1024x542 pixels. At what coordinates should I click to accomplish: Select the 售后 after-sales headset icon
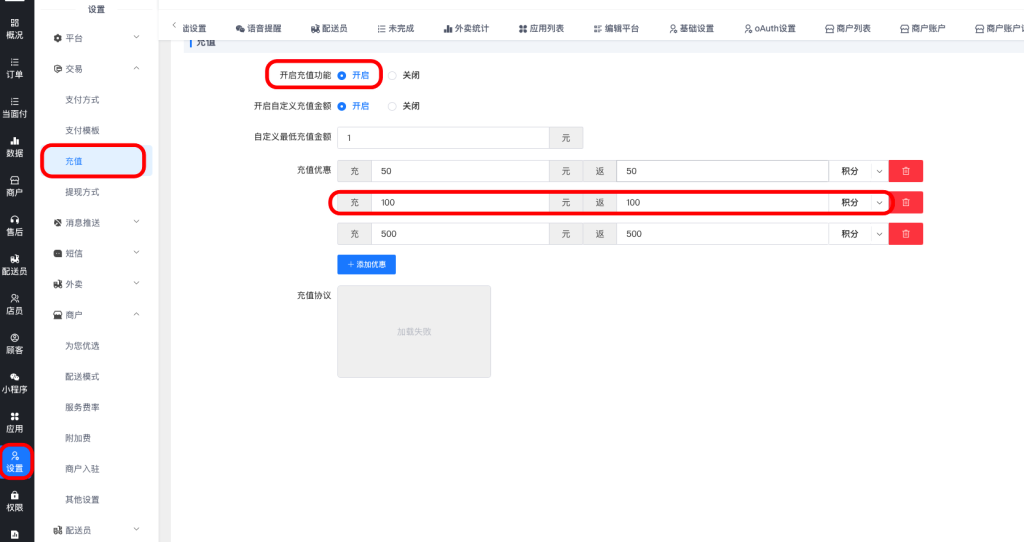tap(15, 224)
